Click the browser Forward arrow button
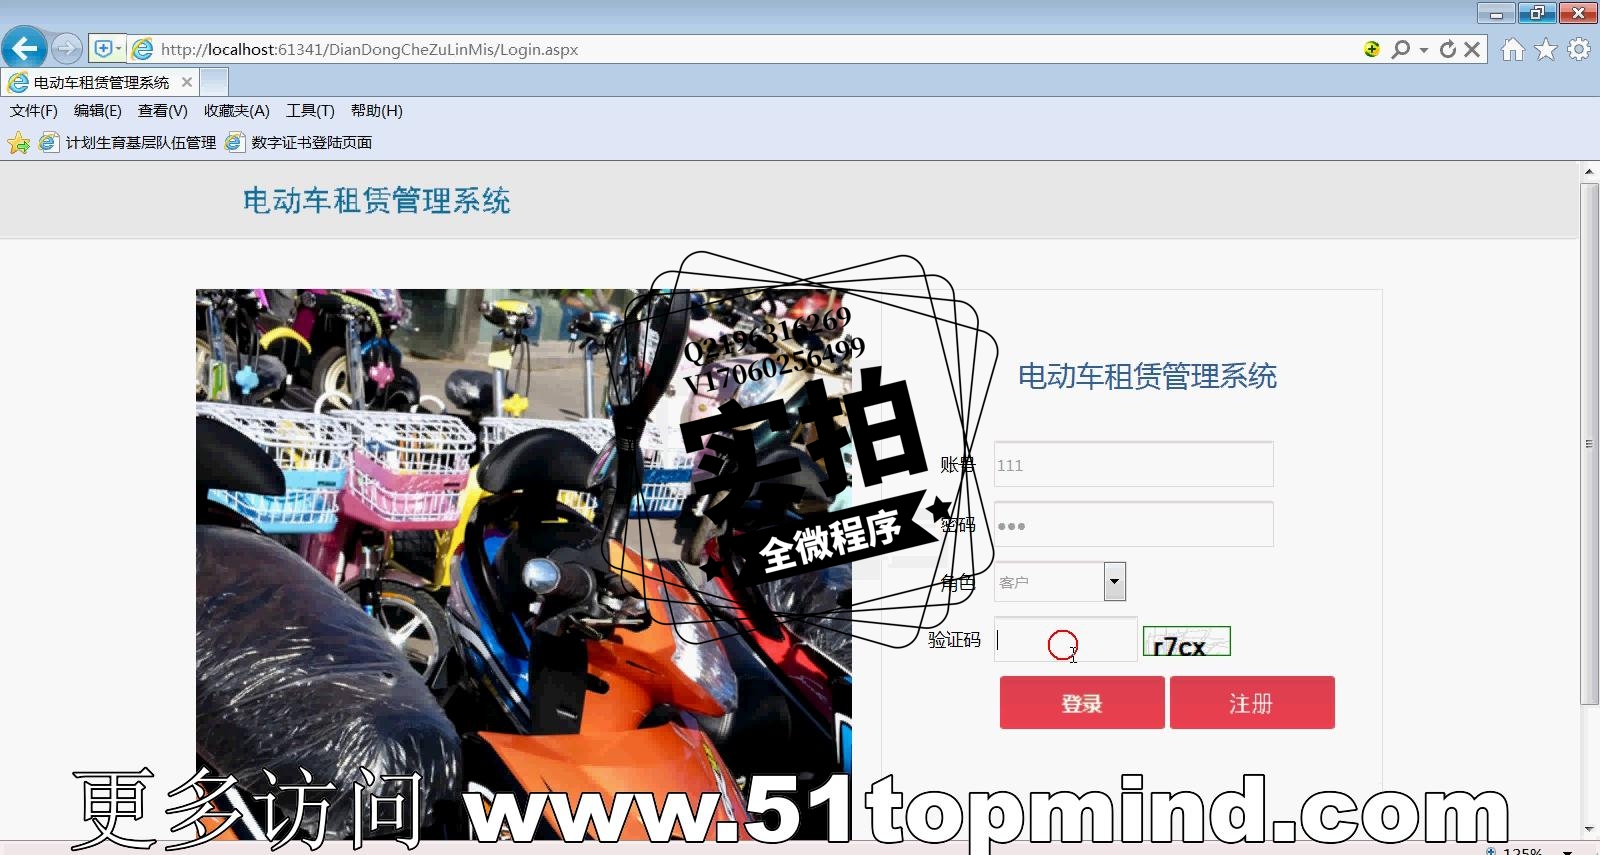The height and width of the screenshot is (855, 1600). (x=66, y=48)
